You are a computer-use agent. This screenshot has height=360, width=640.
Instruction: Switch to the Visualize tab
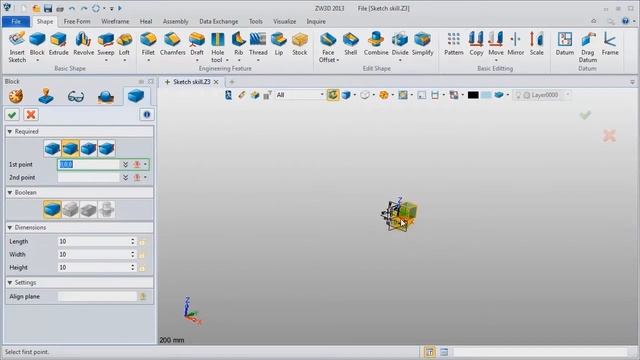[284, 21]
